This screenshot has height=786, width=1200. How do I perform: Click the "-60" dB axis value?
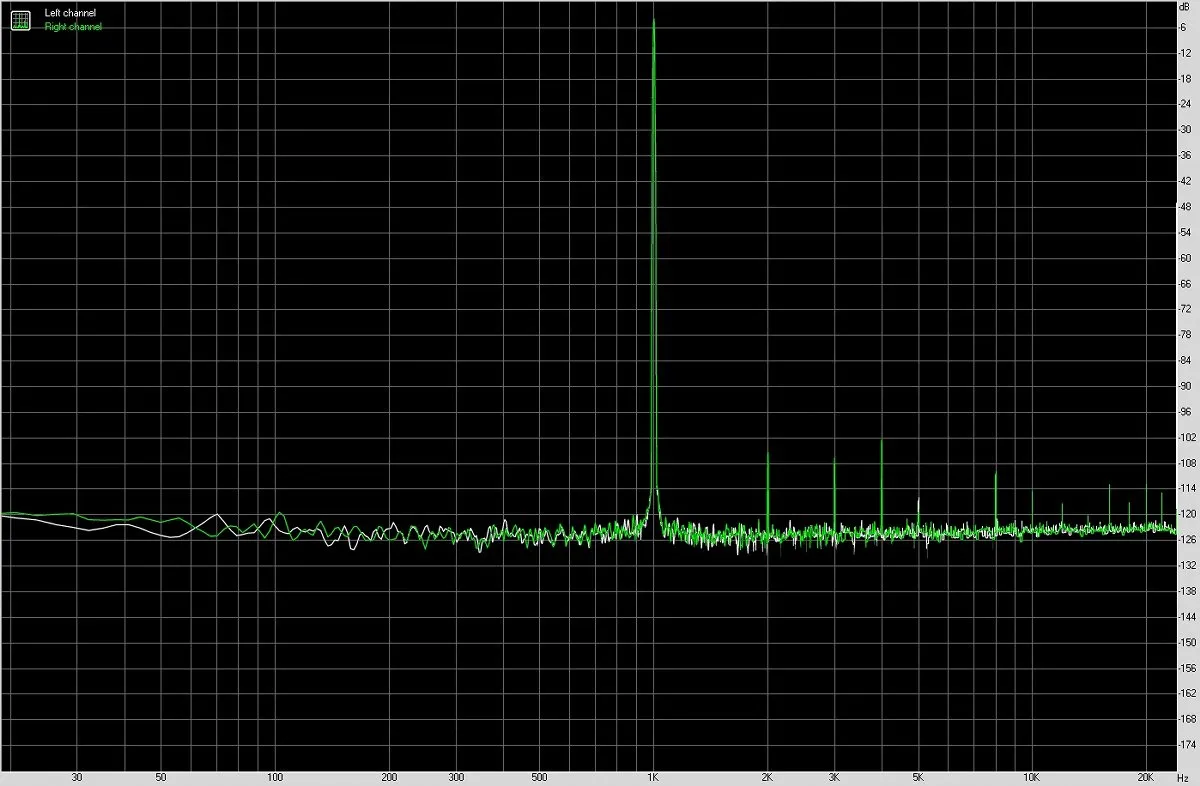(x=1186, y=258)
